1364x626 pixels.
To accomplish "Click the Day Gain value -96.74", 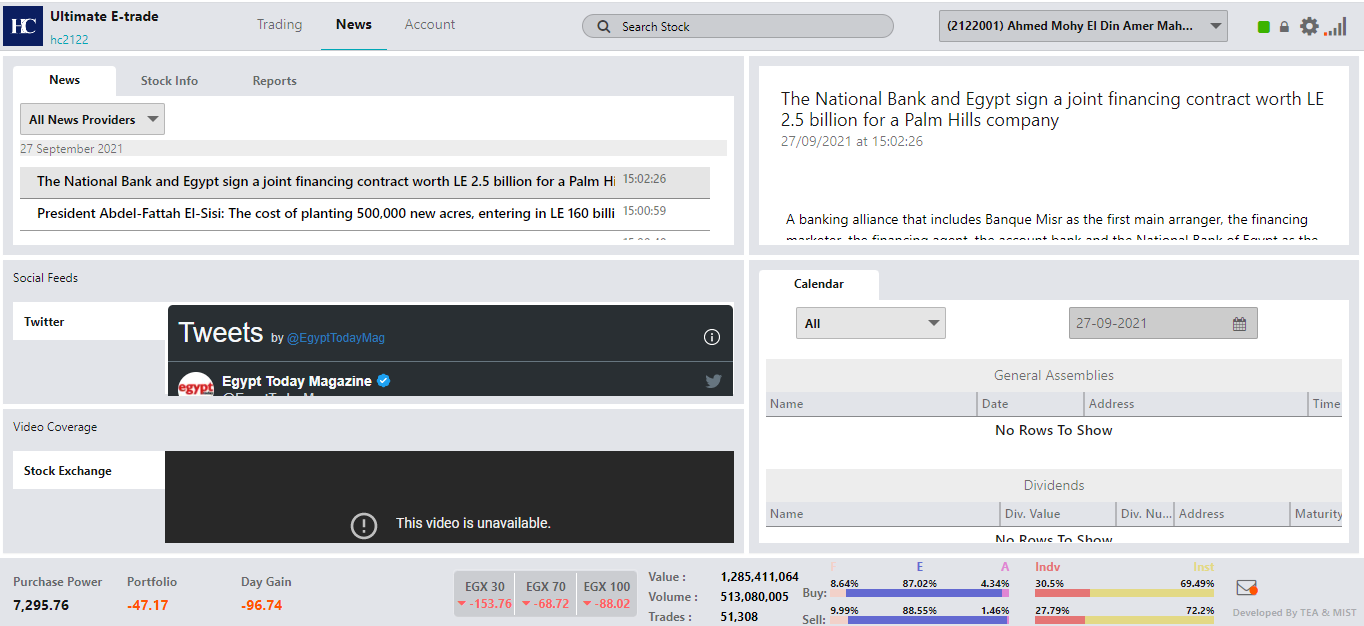I will point(262,605).
